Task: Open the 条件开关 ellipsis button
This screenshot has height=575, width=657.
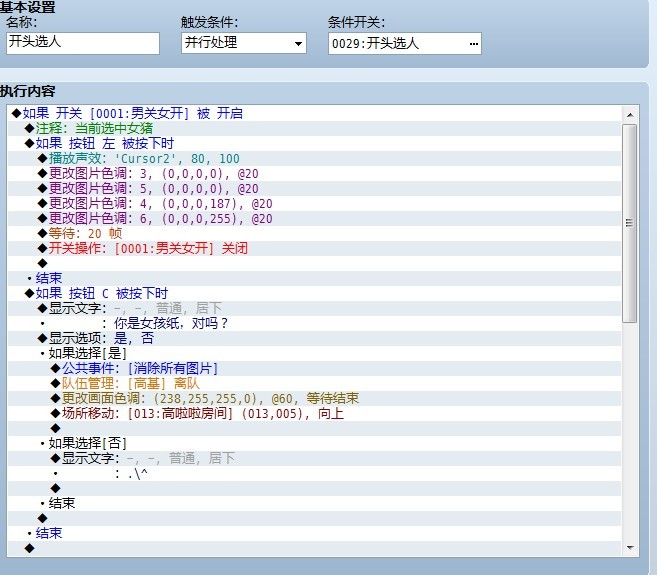Action: coord(473,44)
